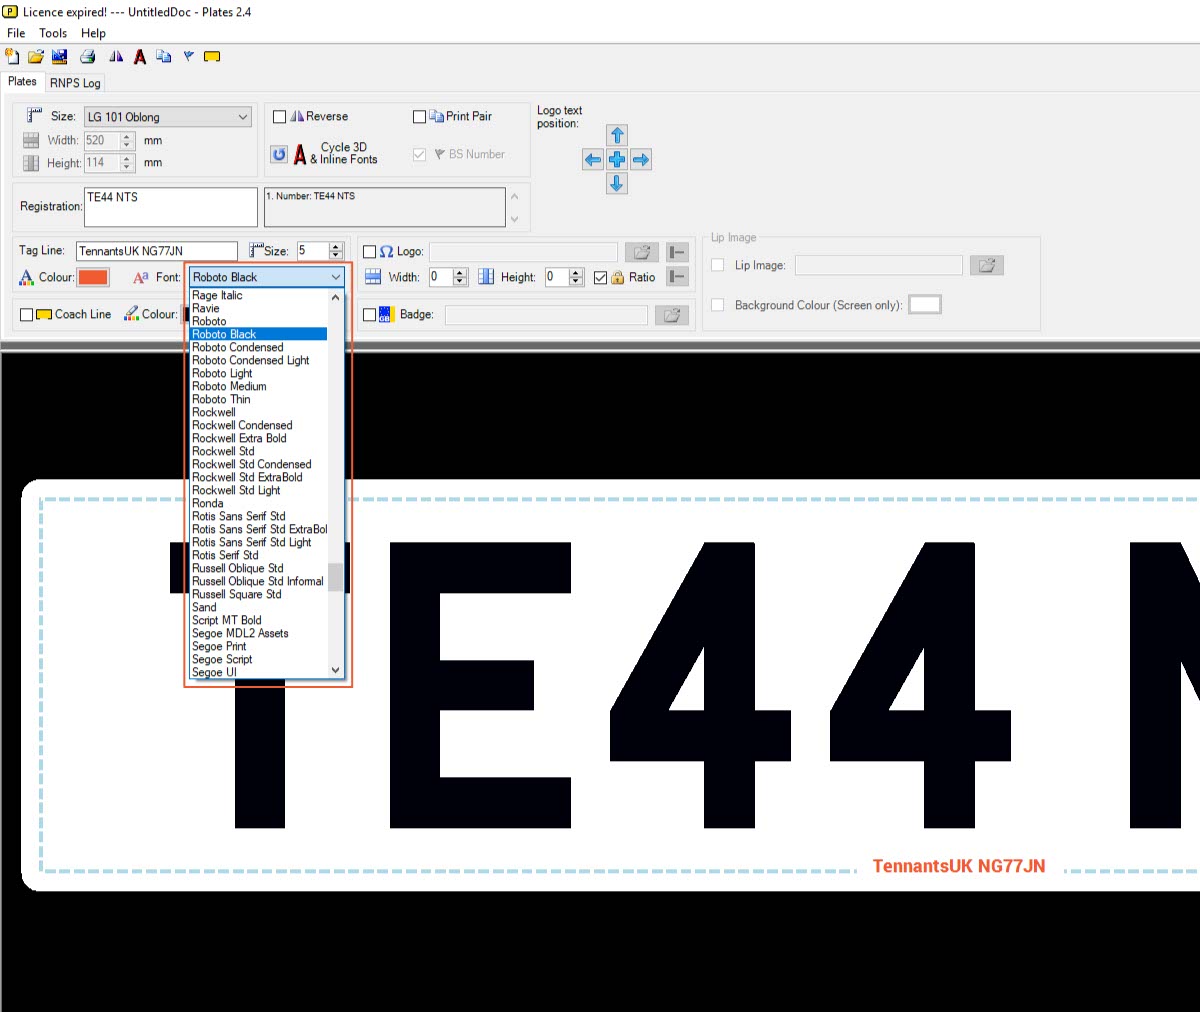Click the font list scroll-down arrow
Image resolution: width=1200 pixels, height=1012 pixels.
(x=335, y=670)
